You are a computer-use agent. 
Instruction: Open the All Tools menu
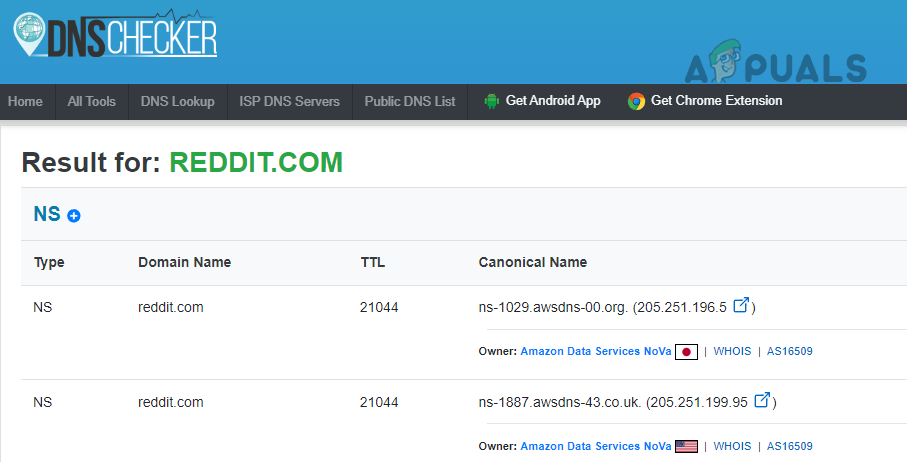coord(91,101)
